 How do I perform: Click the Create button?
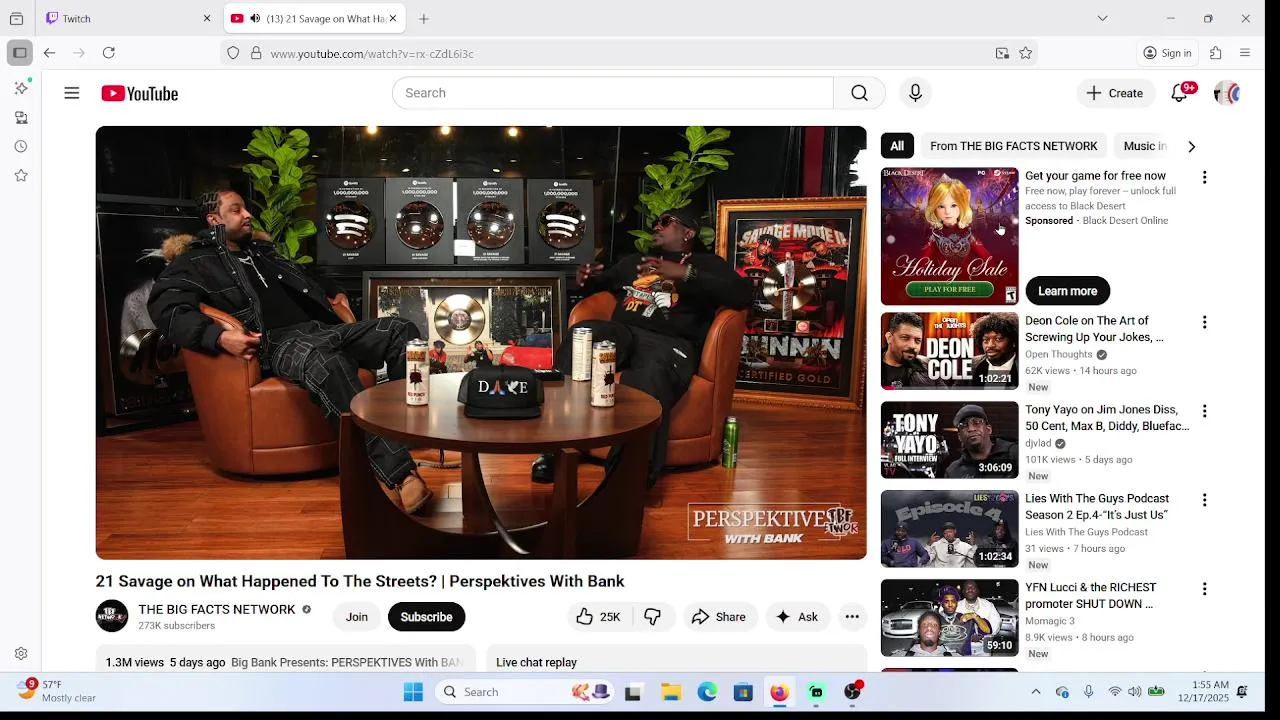coord(1115,93)
